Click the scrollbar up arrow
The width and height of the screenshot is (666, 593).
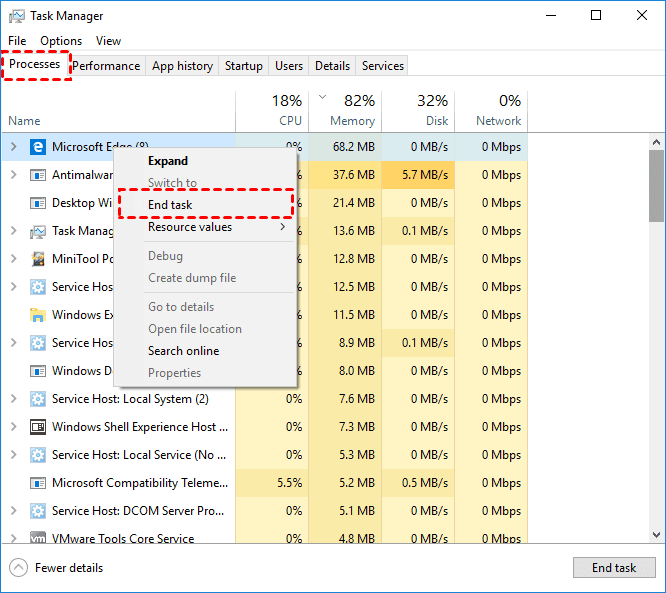[x=656, y=142]
